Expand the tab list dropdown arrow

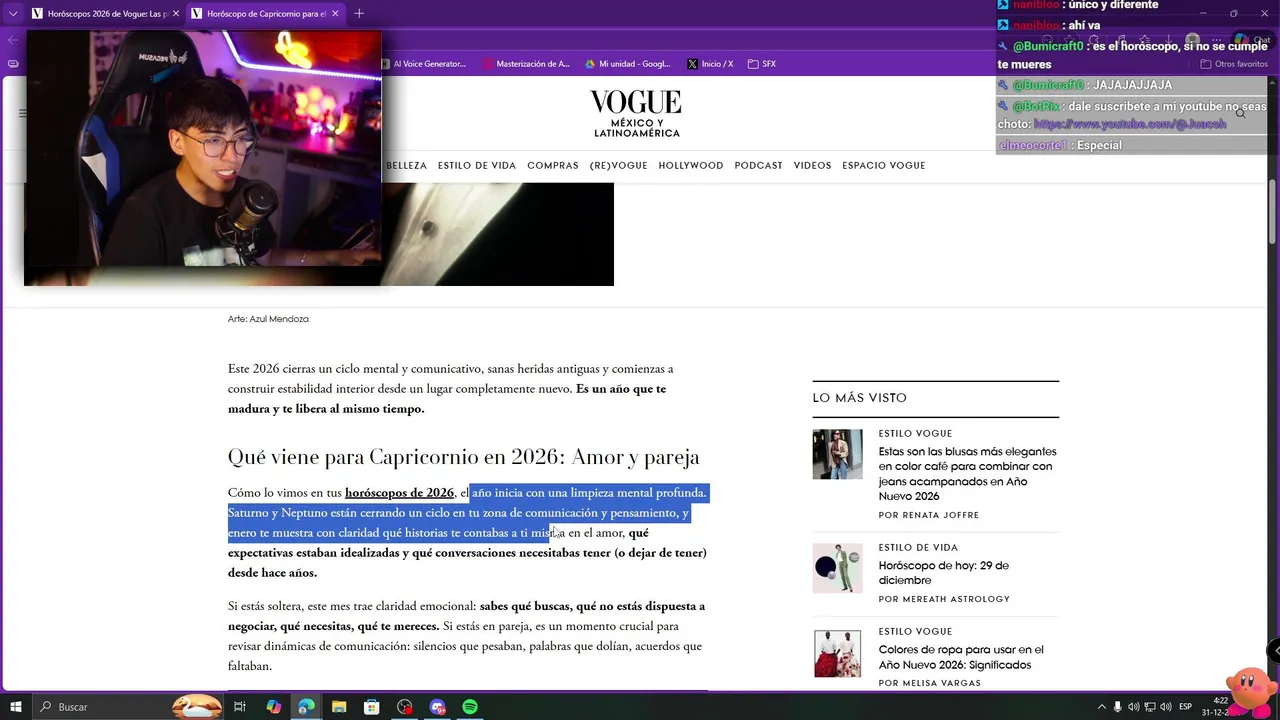tap(12, 14)
